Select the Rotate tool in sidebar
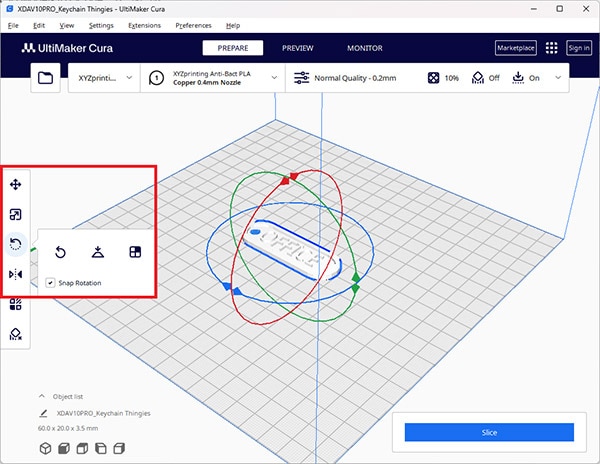The height and width of the screenshot is (464, 600). [x=15, y=244]
